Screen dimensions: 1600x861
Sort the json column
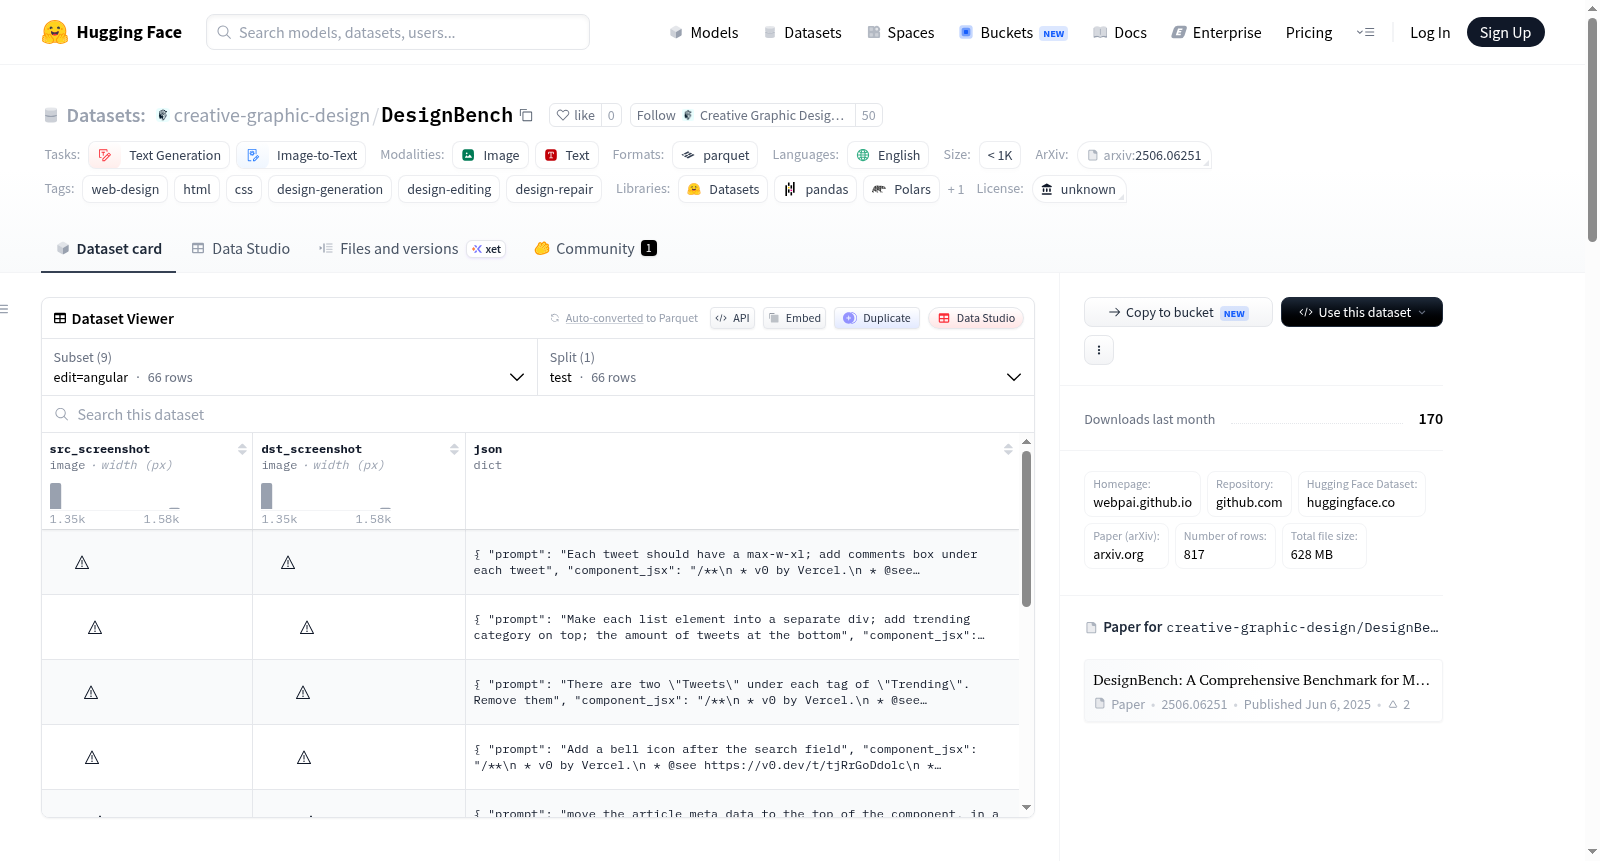click(x=1008, y=449)
